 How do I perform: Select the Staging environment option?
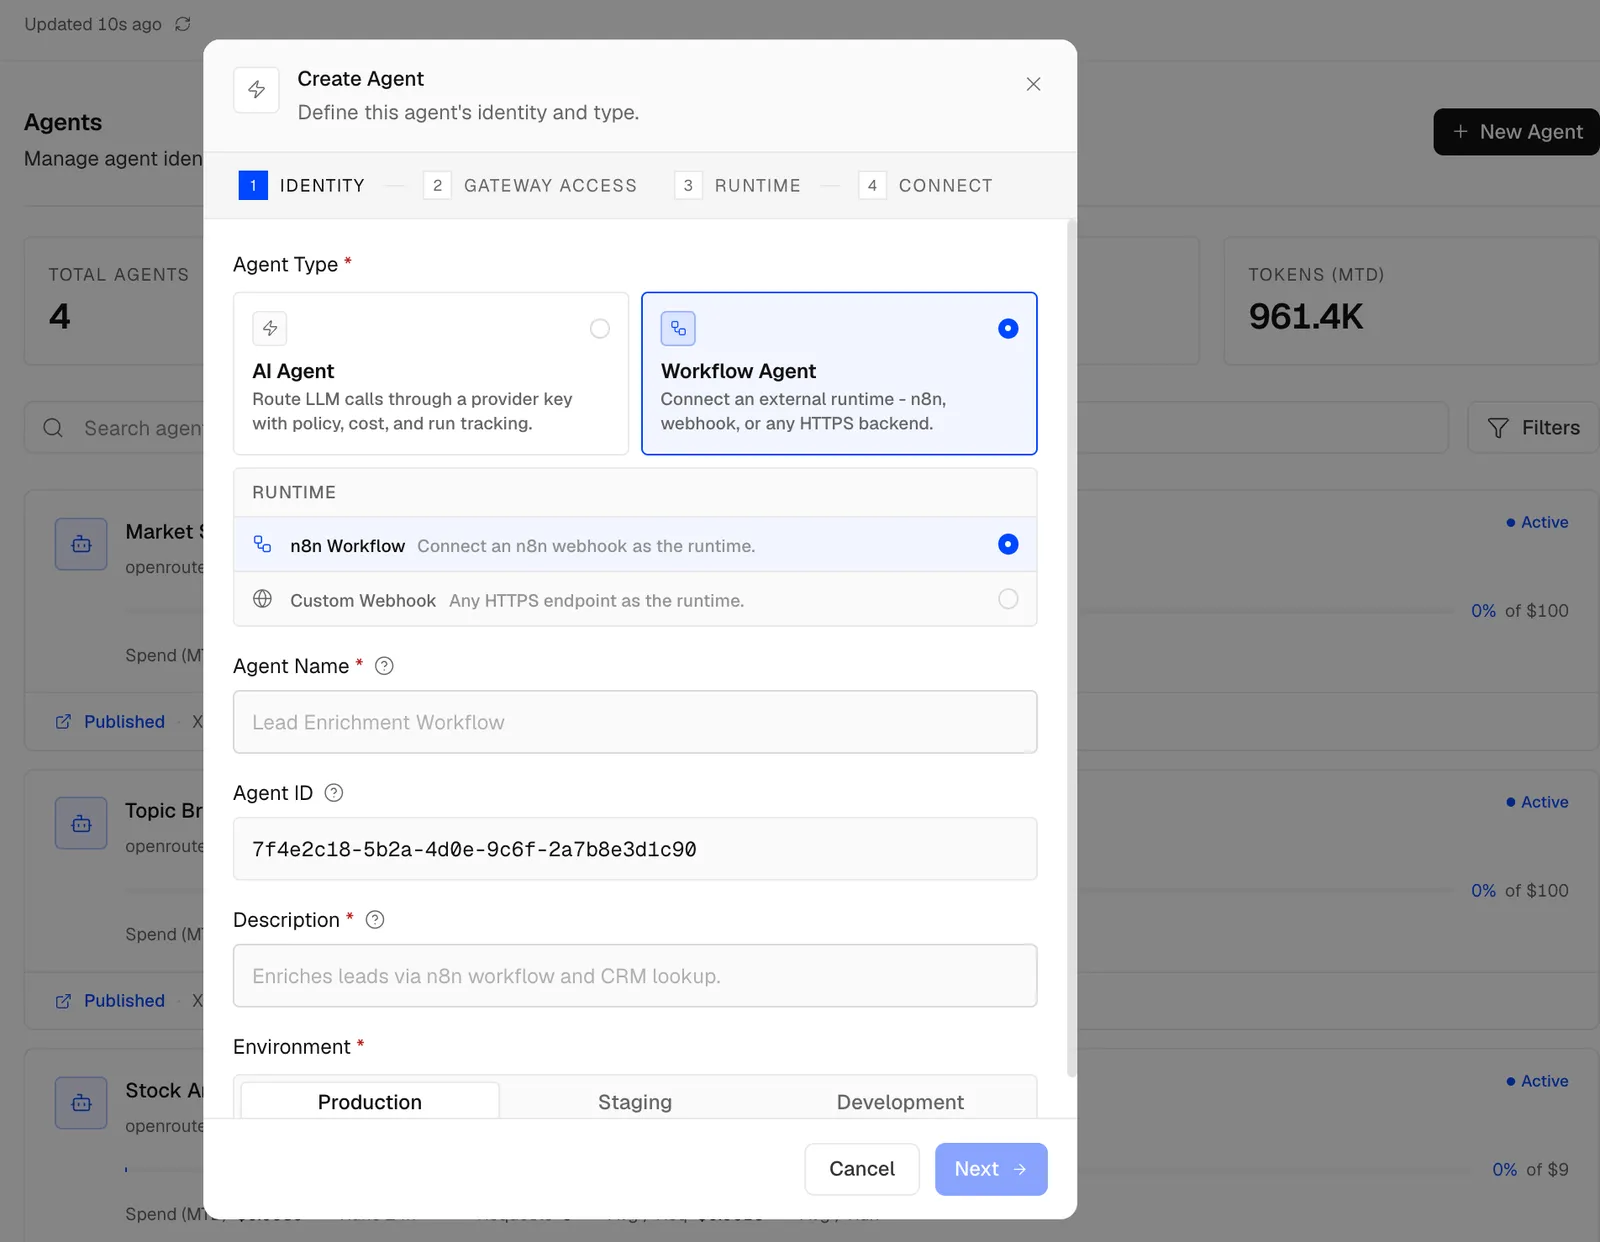click(x=635, y=1101)
